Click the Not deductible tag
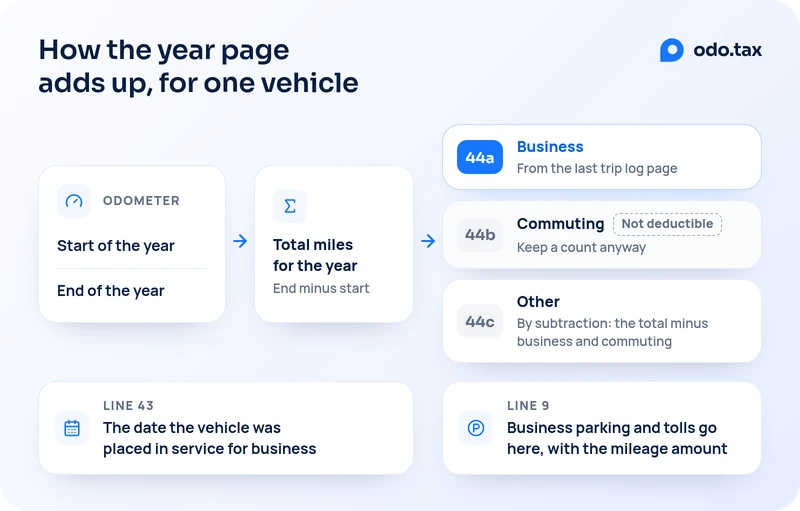This screenshot has height=511, width=800. click(x=667, y=224)
